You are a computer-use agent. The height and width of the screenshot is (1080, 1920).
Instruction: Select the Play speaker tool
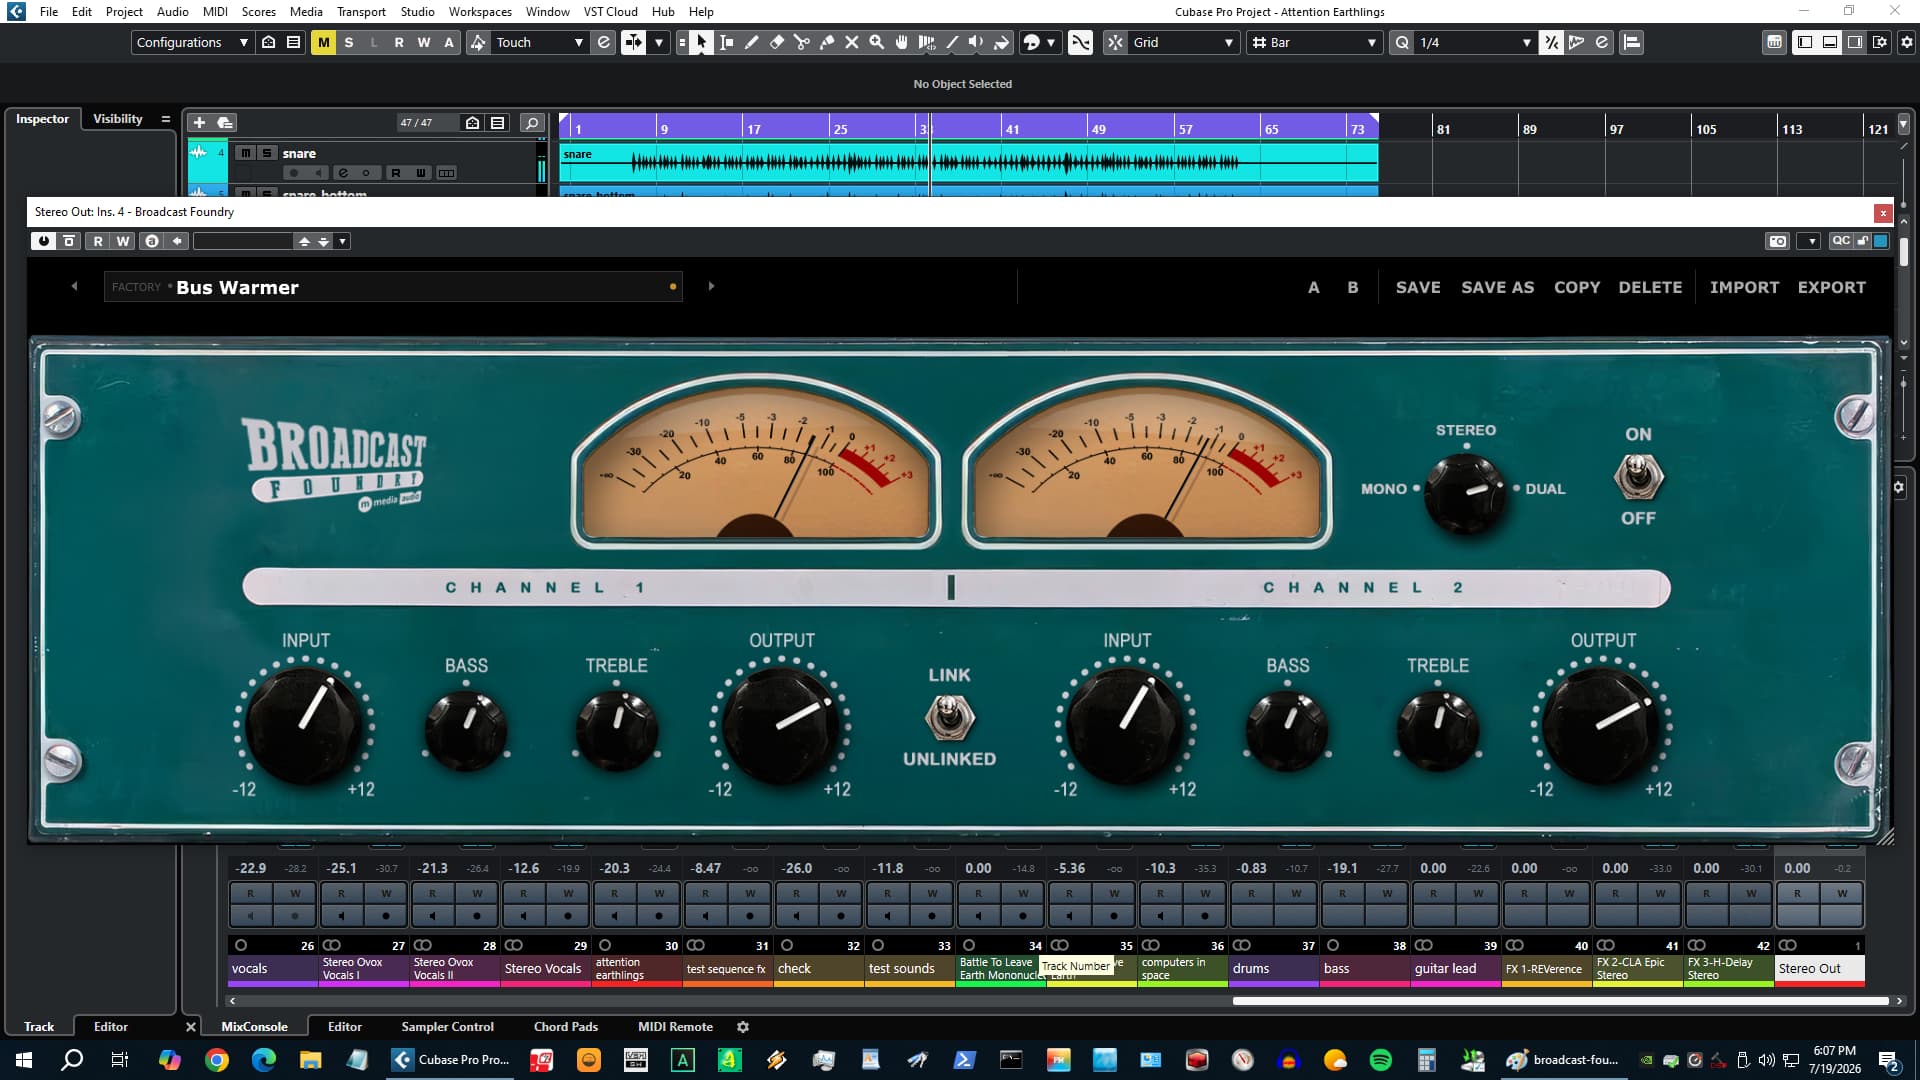tap(976, 42)
